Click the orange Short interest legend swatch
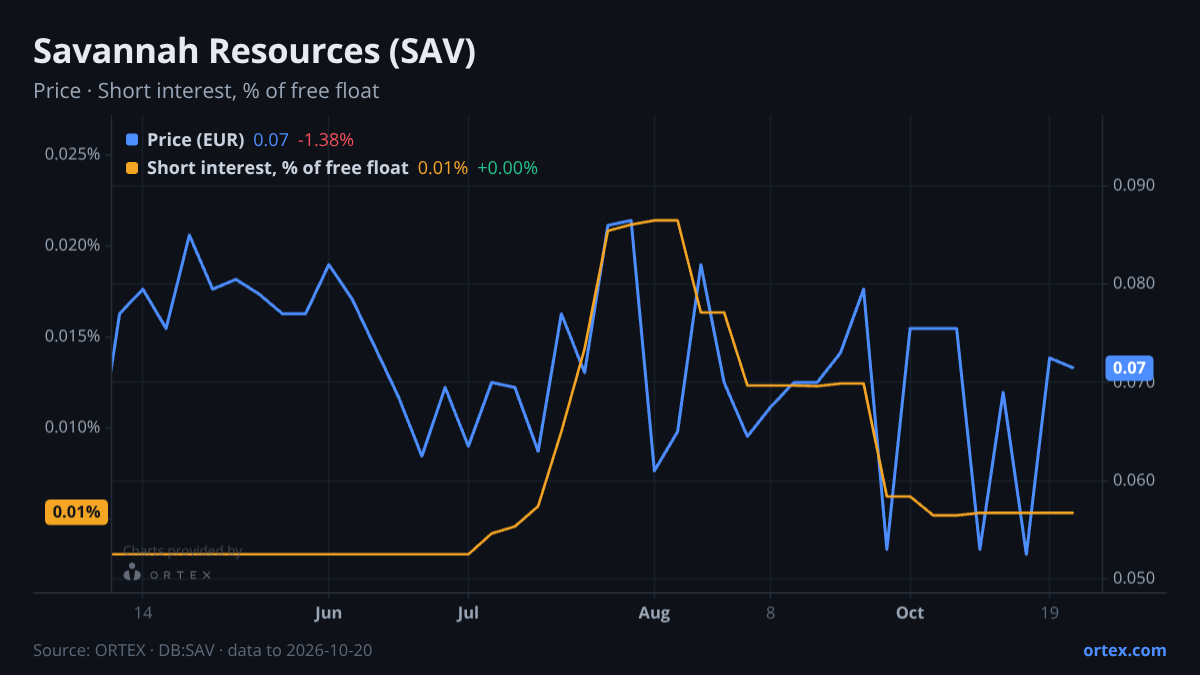1200x675 pixels. [x=133, y=168]
